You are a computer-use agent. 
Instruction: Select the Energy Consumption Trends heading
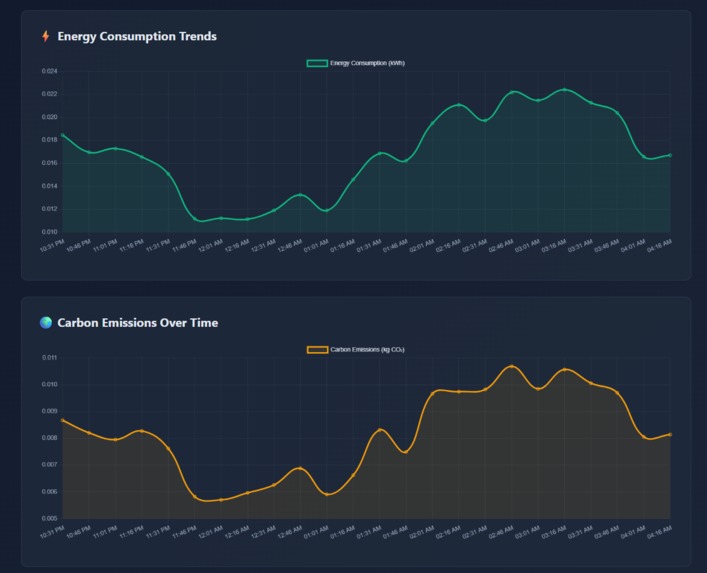(x=137, y=36)
